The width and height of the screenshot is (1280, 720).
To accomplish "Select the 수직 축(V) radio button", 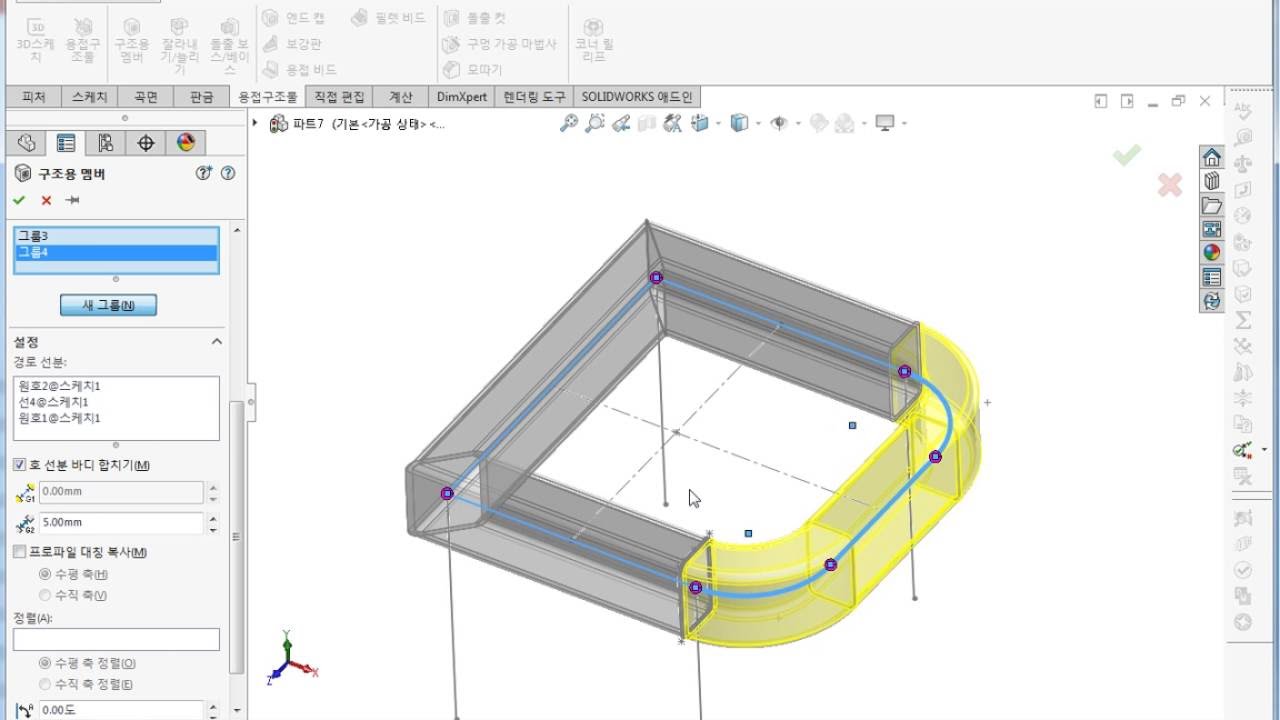I will (x=45, y=595).
